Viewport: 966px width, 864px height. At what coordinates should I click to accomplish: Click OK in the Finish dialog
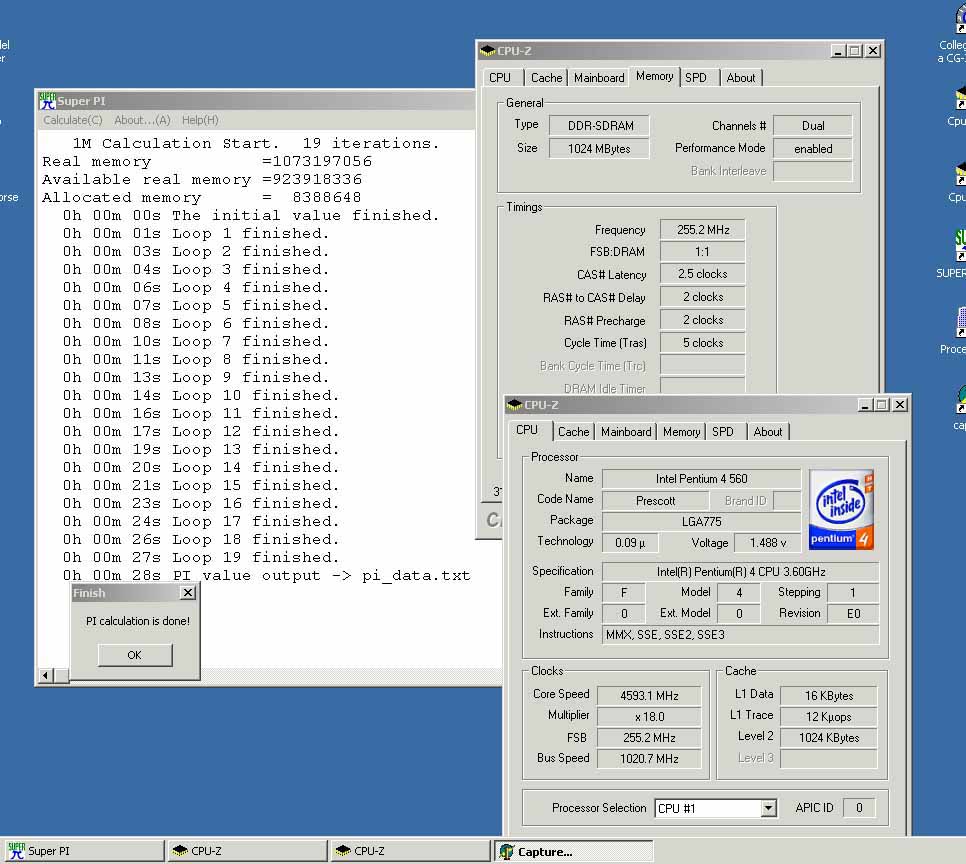[135, 655]
